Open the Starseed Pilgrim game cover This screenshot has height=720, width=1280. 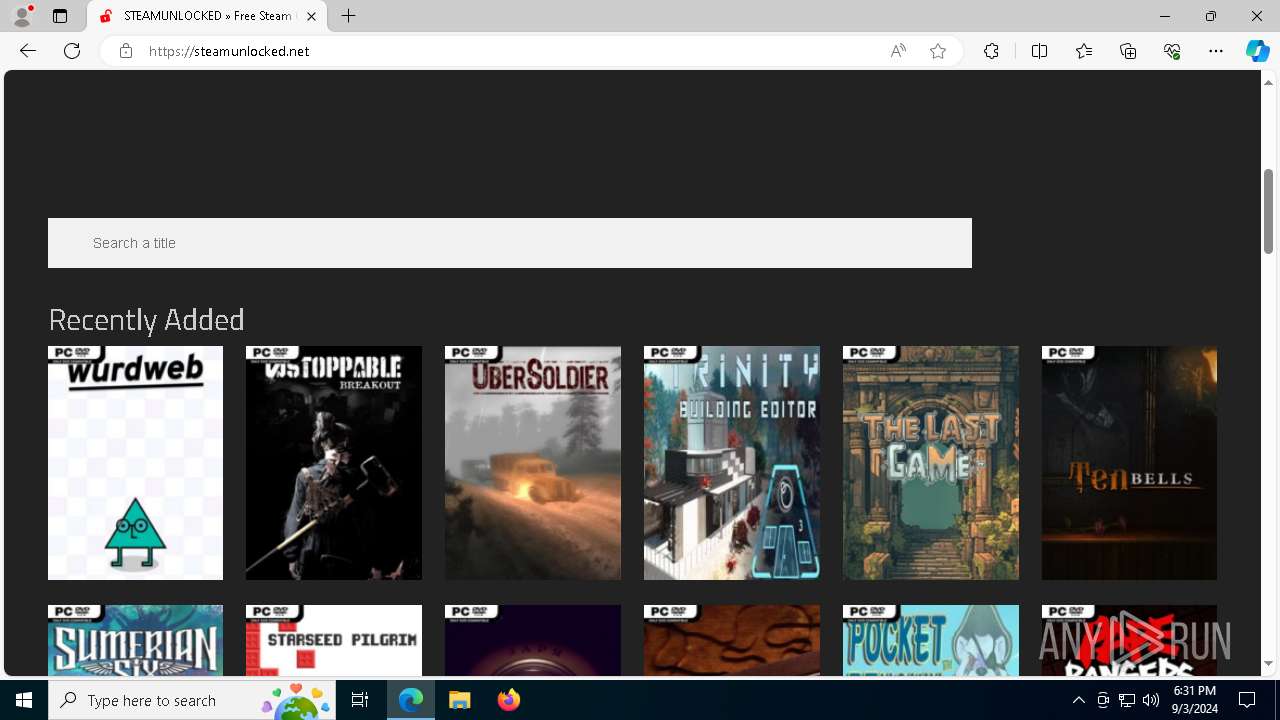coord(334,641)
